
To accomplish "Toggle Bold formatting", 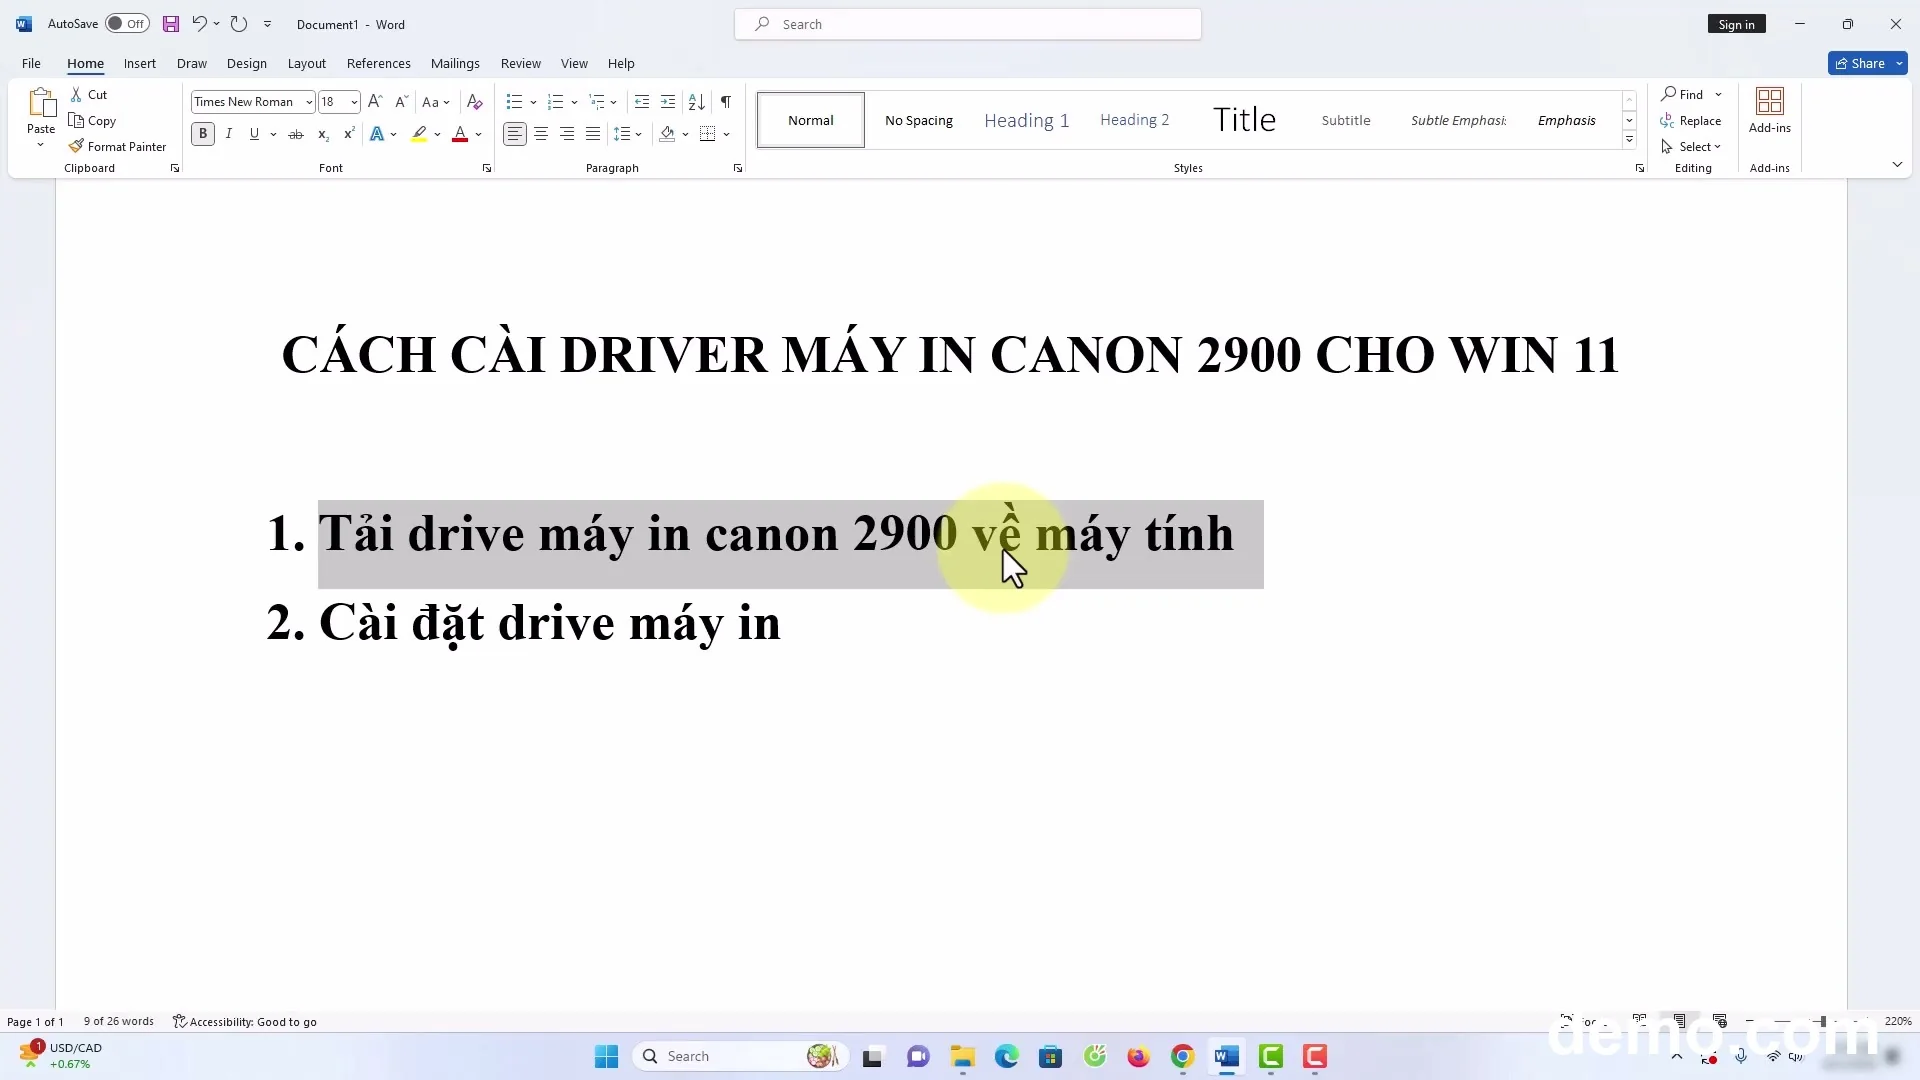I will point(203,134).
